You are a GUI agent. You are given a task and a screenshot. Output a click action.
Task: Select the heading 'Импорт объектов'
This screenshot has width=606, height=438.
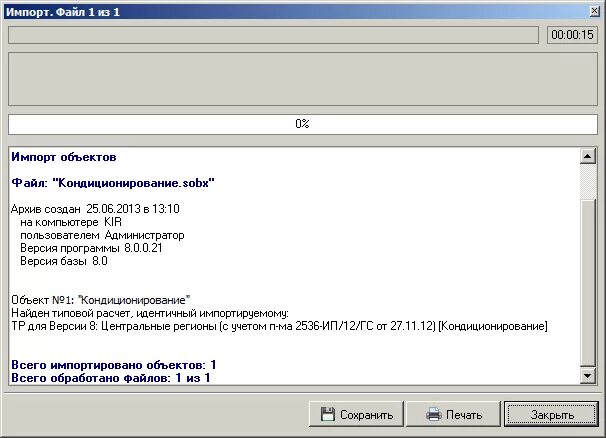[64, 157]
